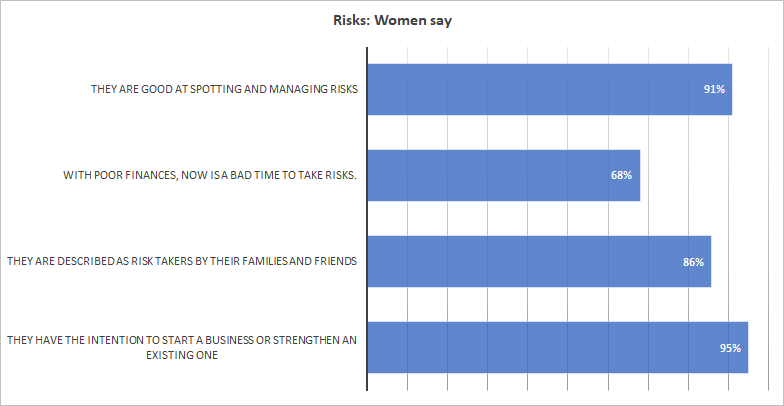Click the axis tick marks below the bars
The width and height of the screenshot is (784, 406).
click(568, 384)
